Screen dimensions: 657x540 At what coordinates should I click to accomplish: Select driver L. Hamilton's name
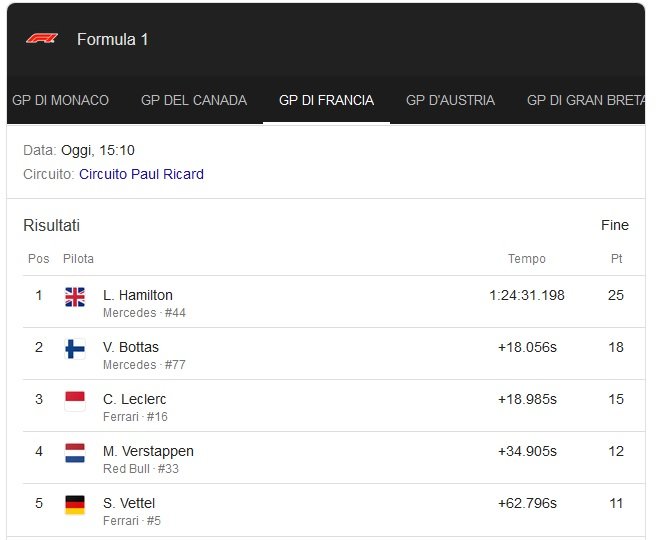(138, 295)
